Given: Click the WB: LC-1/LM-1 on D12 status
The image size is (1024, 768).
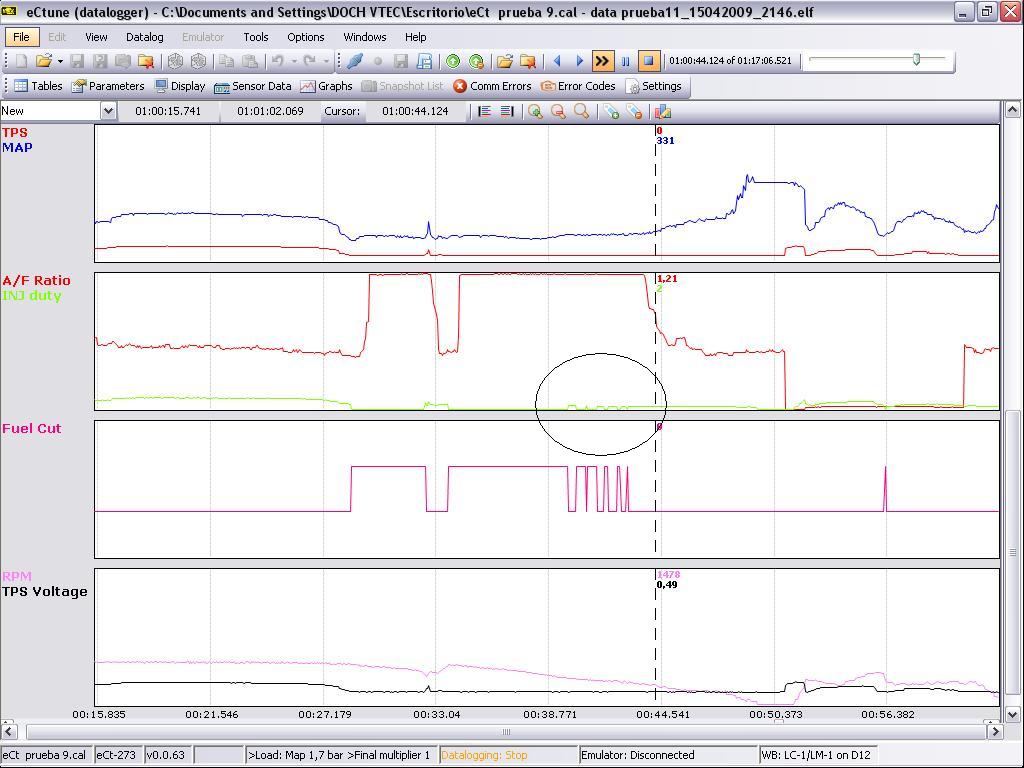Looking at the screenshot, I should coord(816,756).
